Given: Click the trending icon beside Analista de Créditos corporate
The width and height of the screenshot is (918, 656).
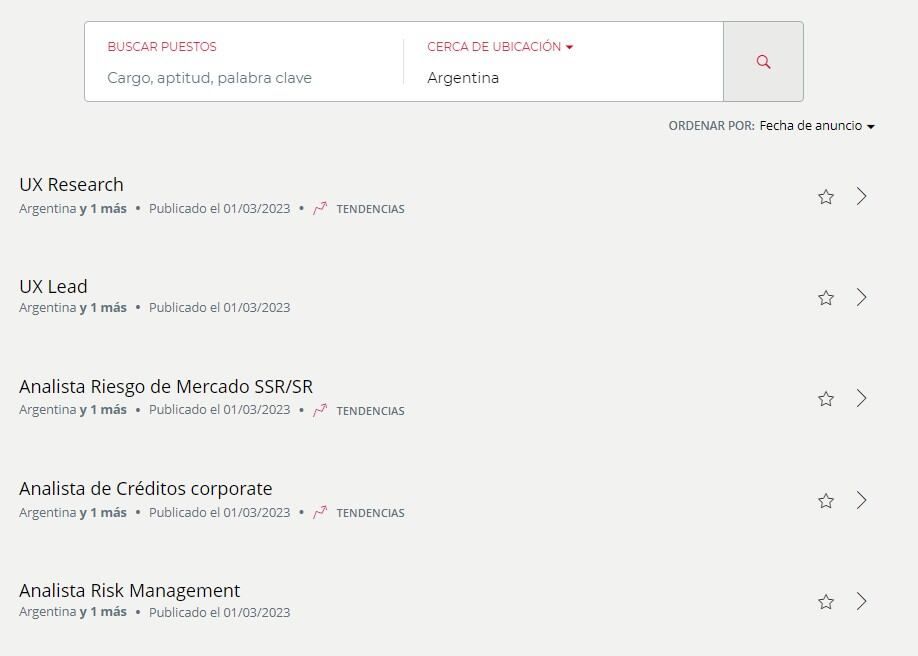Looking at the screenshot, I should click(x=320, y=512).
